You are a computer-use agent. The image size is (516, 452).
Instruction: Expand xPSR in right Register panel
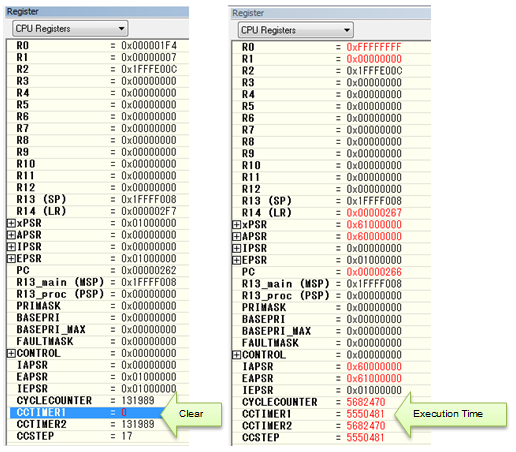coord(236,225)
